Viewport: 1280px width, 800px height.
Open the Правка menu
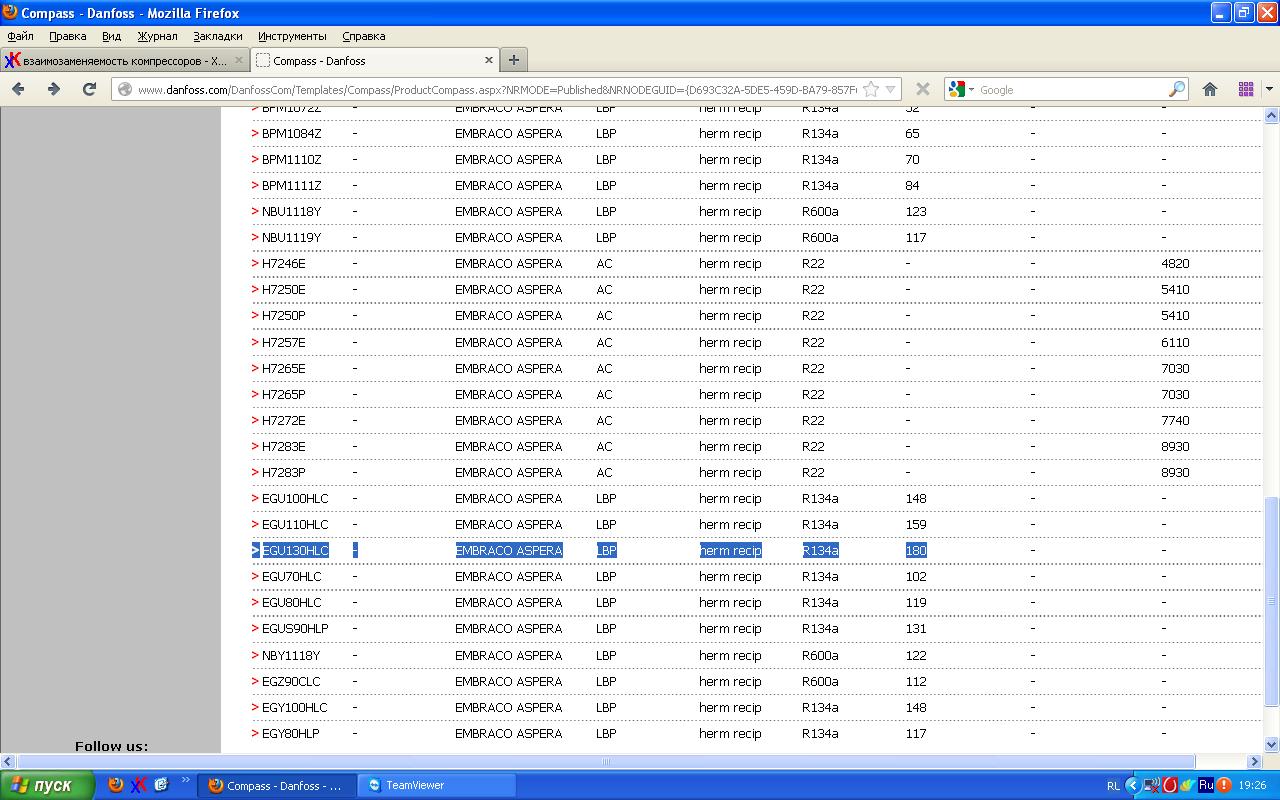coord(67,36)
